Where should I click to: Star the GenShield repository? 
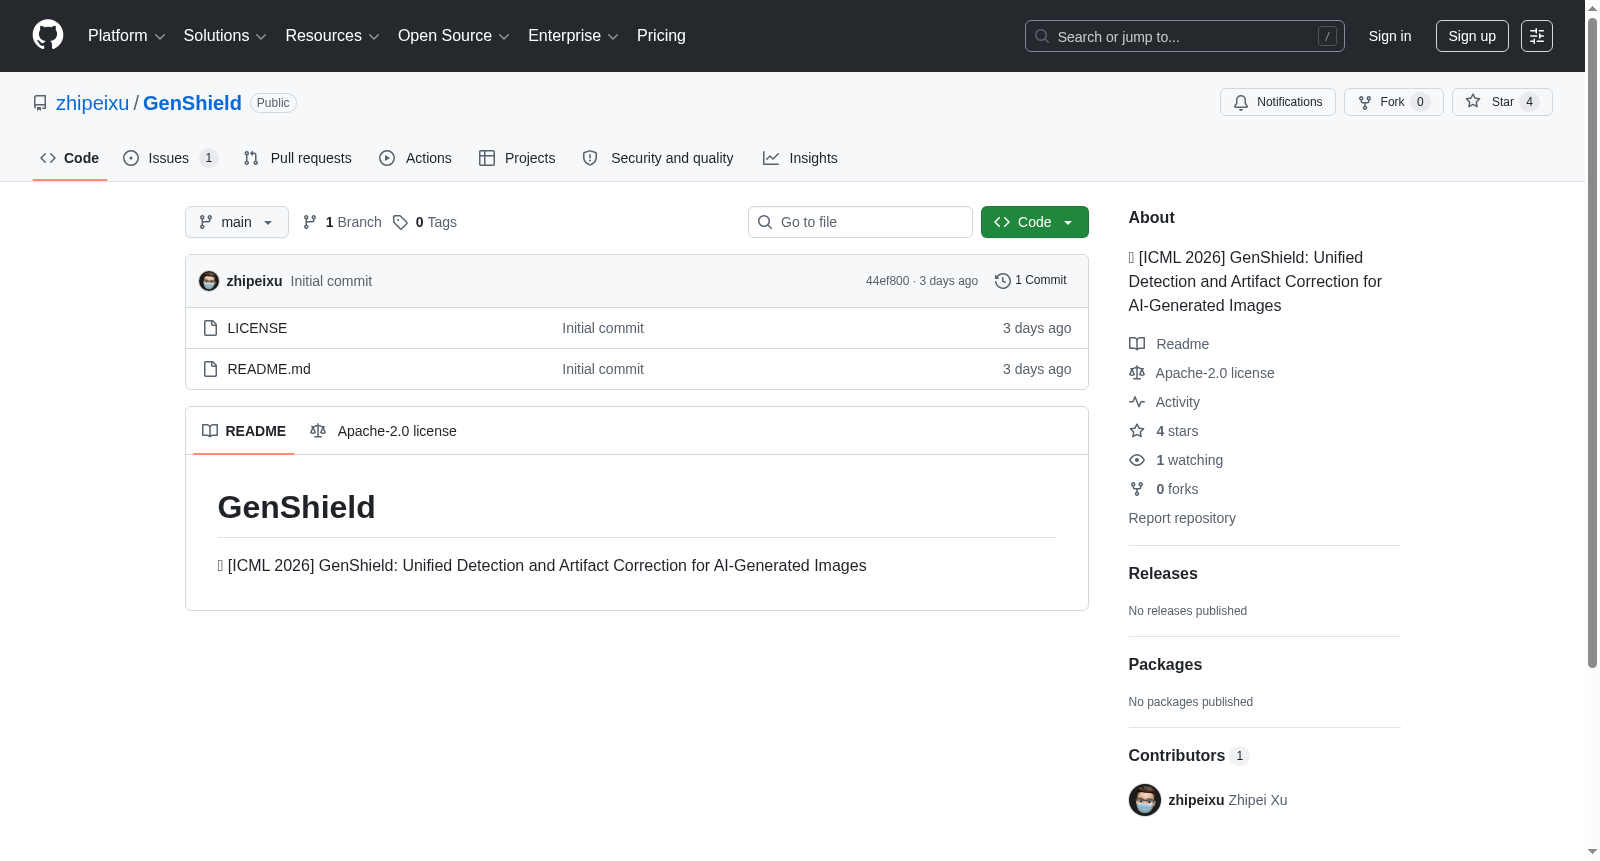pyautogui.click(x=1501, y=102)
